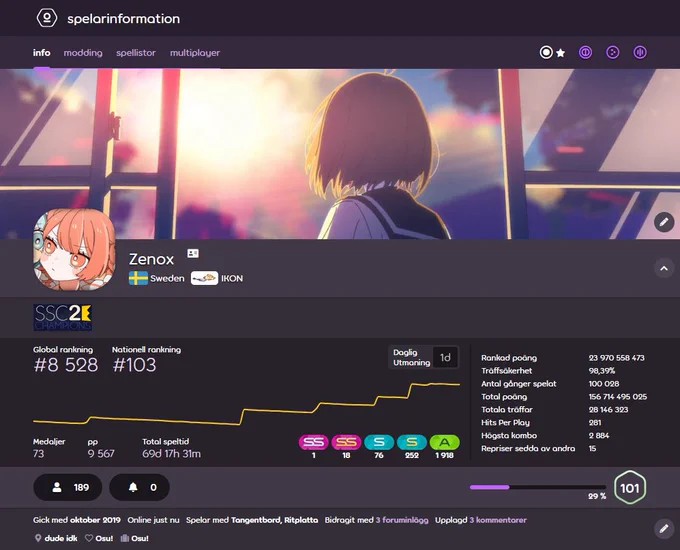This screenshot has width=680, height=550.
Task: Open the 3 kommentarer link
Action: pos(498,520)
